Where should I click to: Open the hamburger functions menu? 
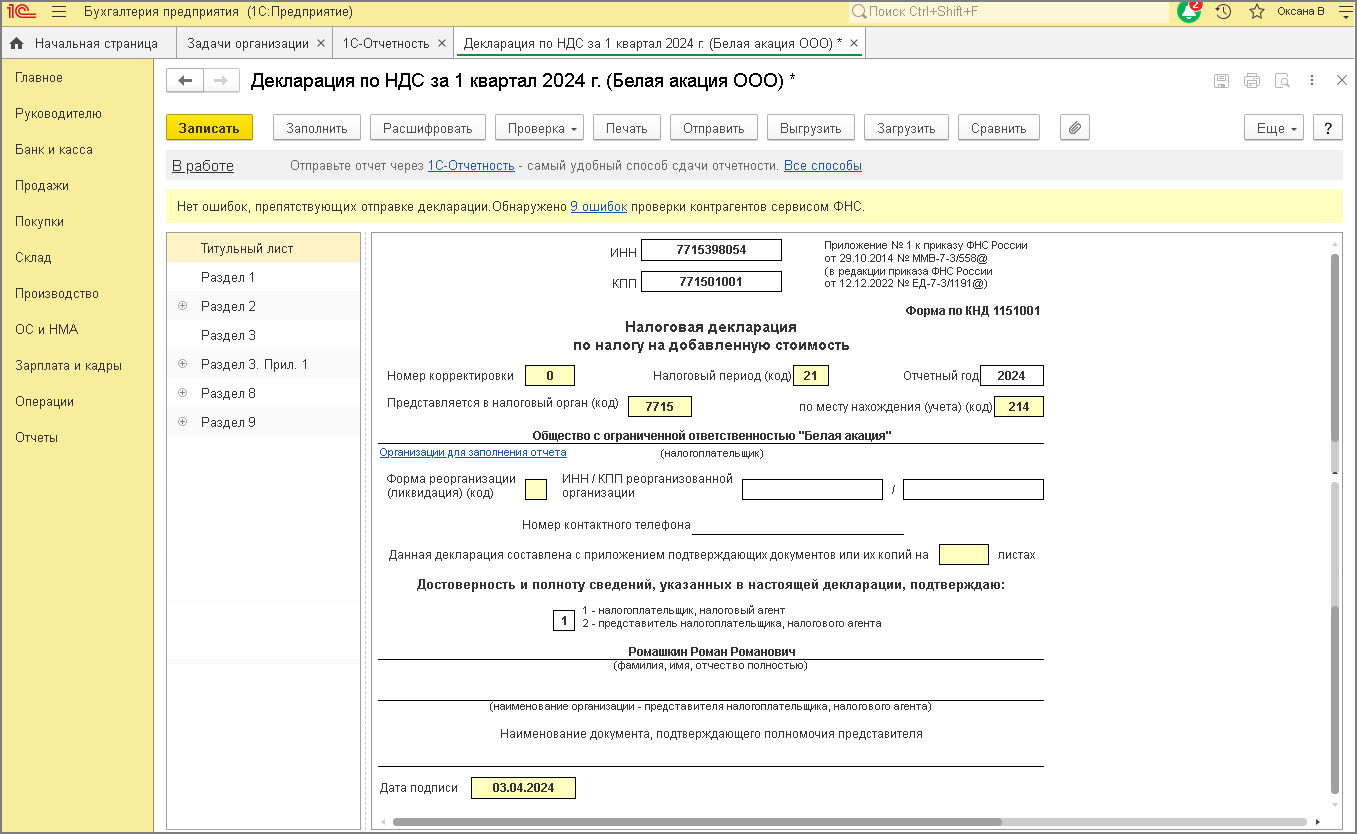58,12
